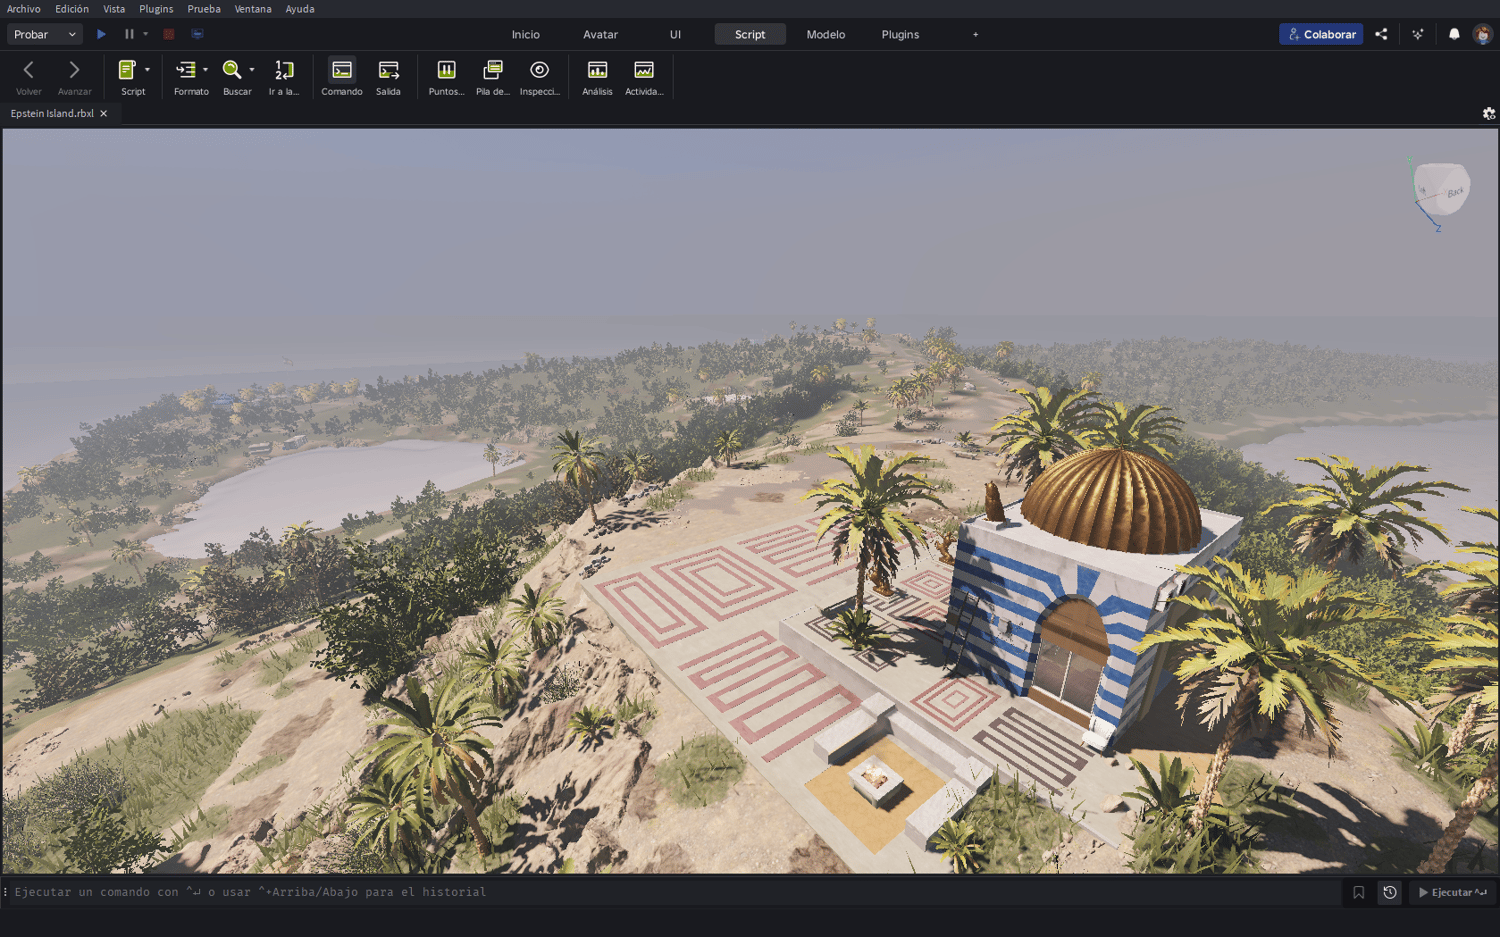Stop the test with the red button

point(169,34)
